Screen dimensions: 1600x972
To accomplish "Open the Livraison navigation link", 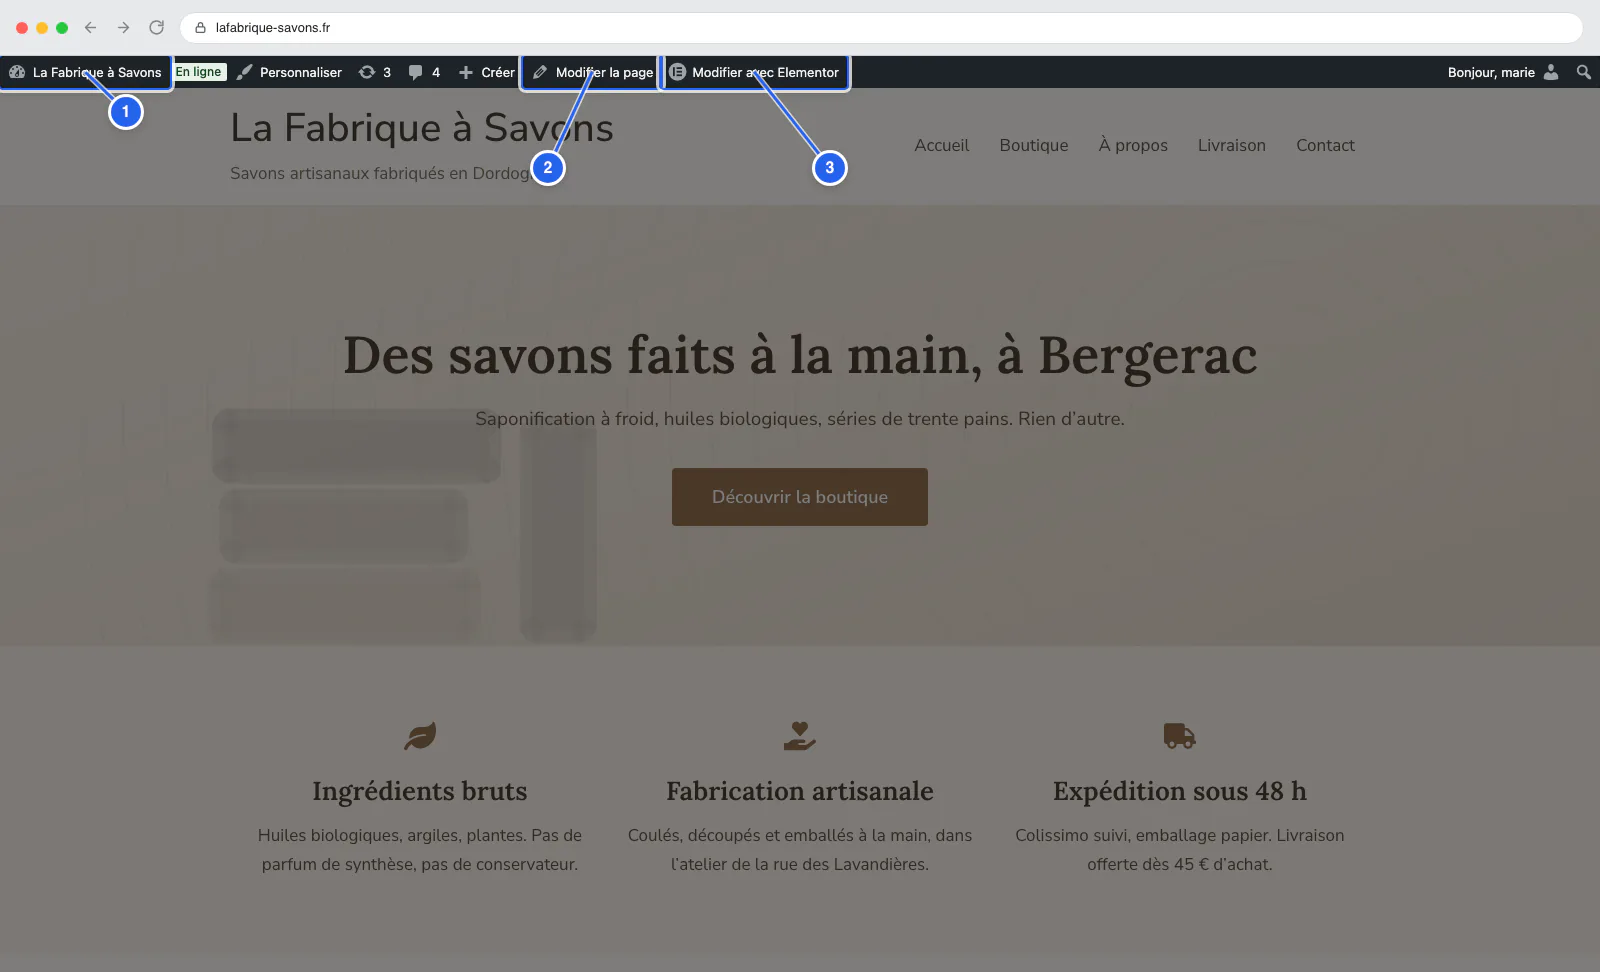I will coord(1232,146).
